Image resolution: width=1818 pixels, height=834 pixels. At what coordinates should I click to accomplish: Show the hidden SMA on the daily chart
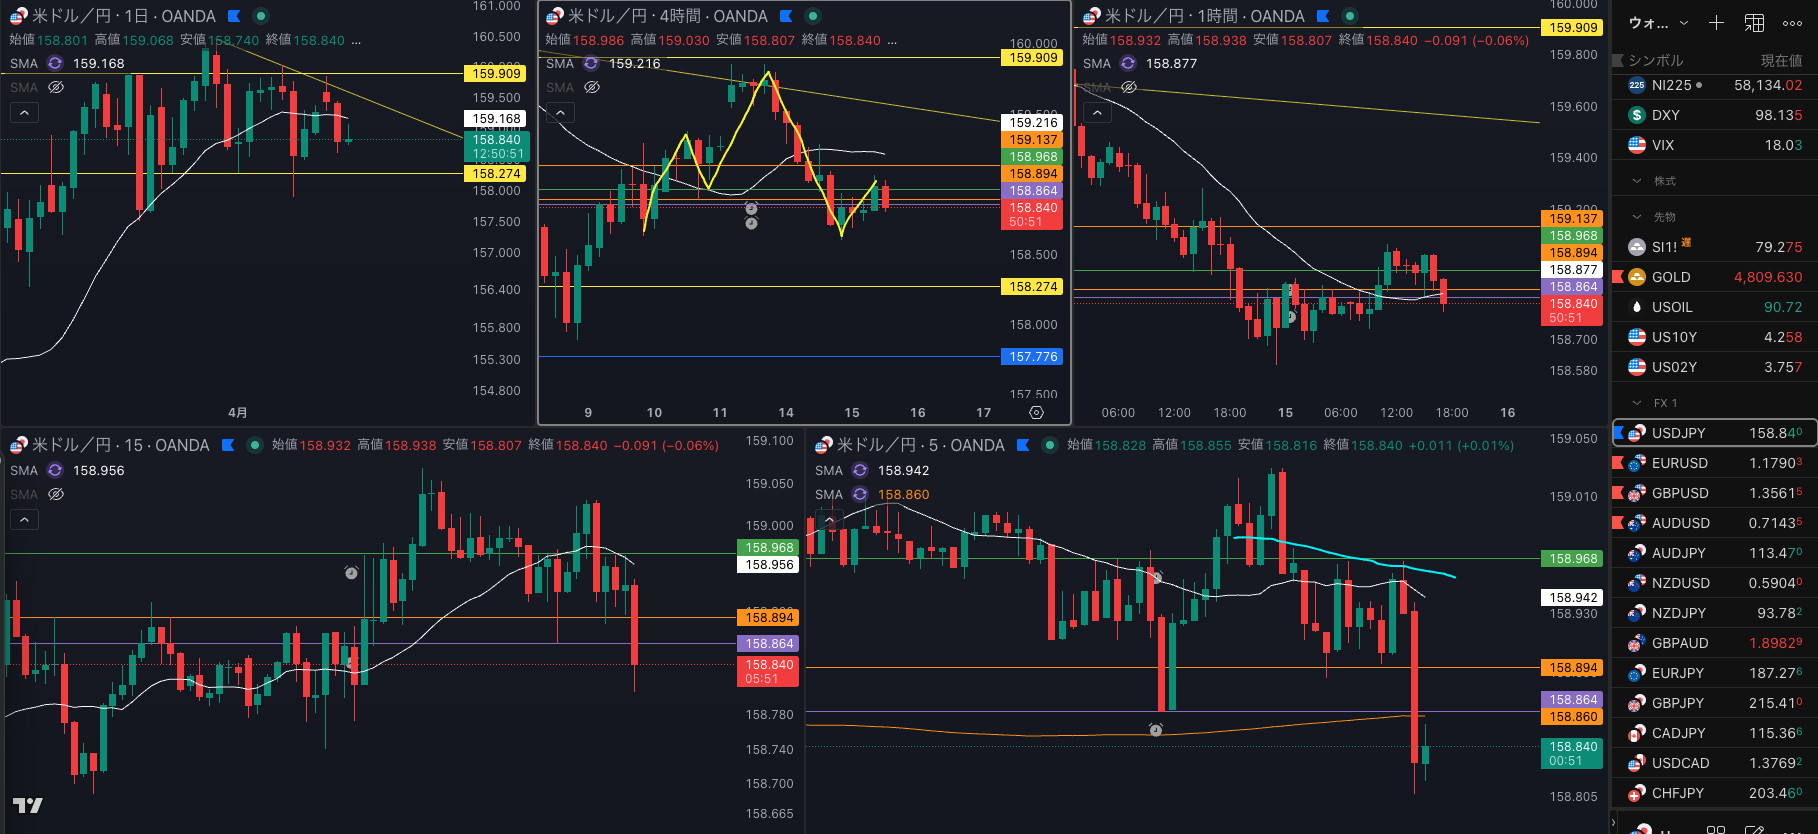(x=56, y=87)
